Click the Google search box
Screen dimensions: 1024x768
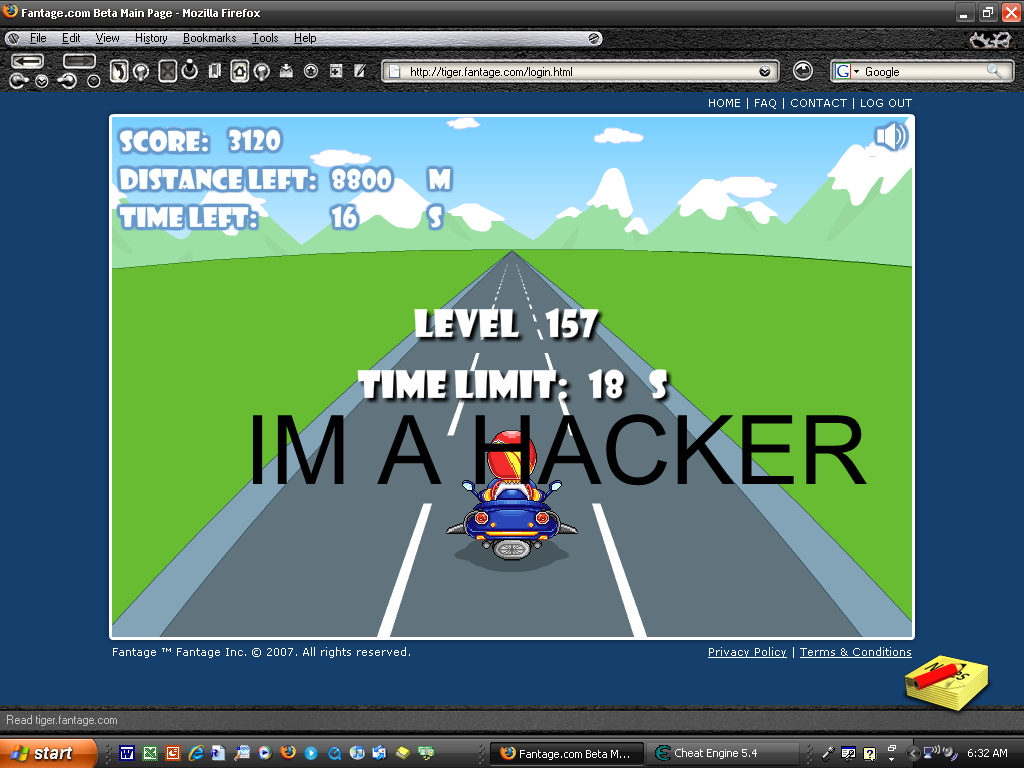pyautogui.click(x=922, y=72)
